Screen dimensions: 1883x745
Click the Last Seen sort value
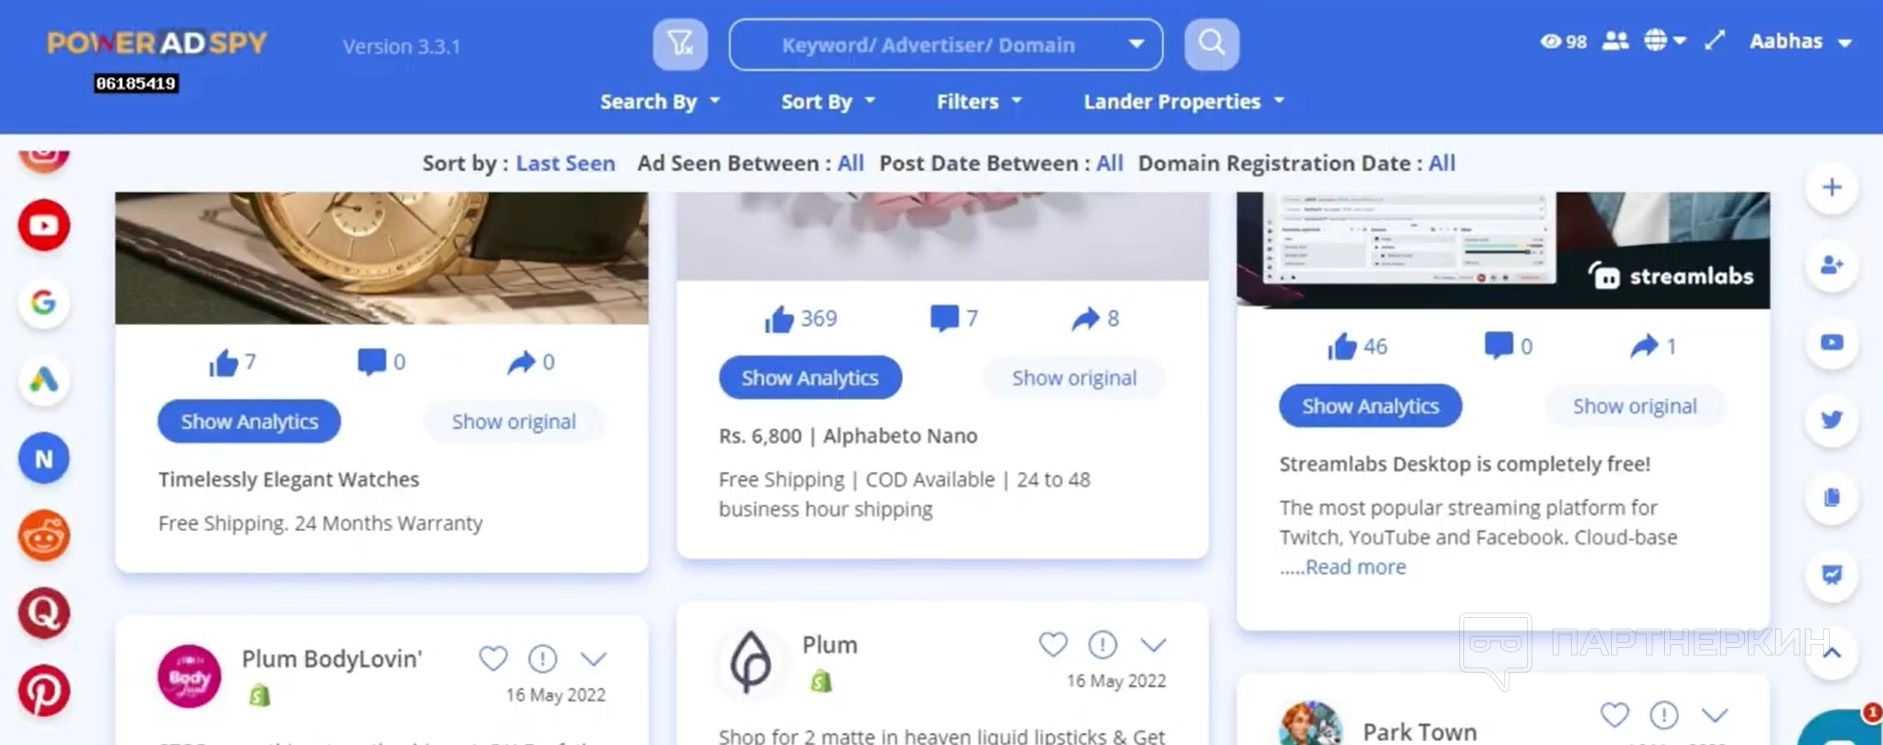(x=565, y=163)
